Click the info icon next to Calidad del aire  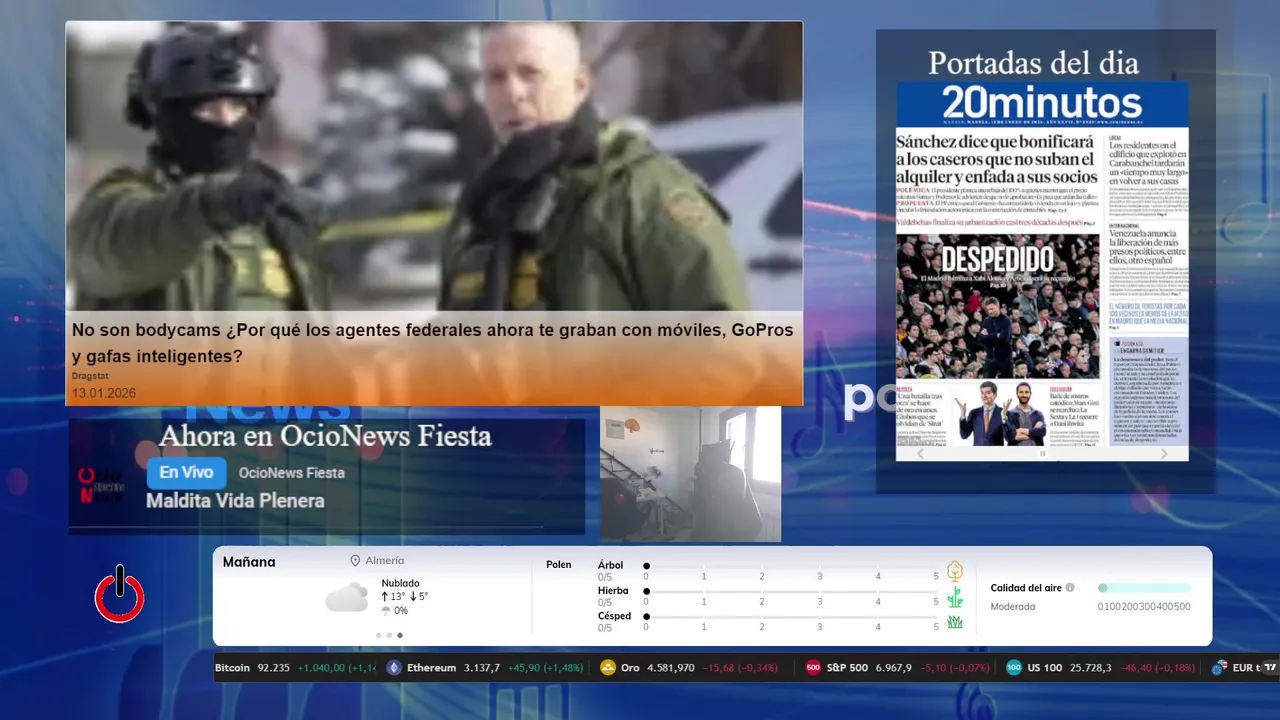pyautogui.click(x=1070, y=588)
